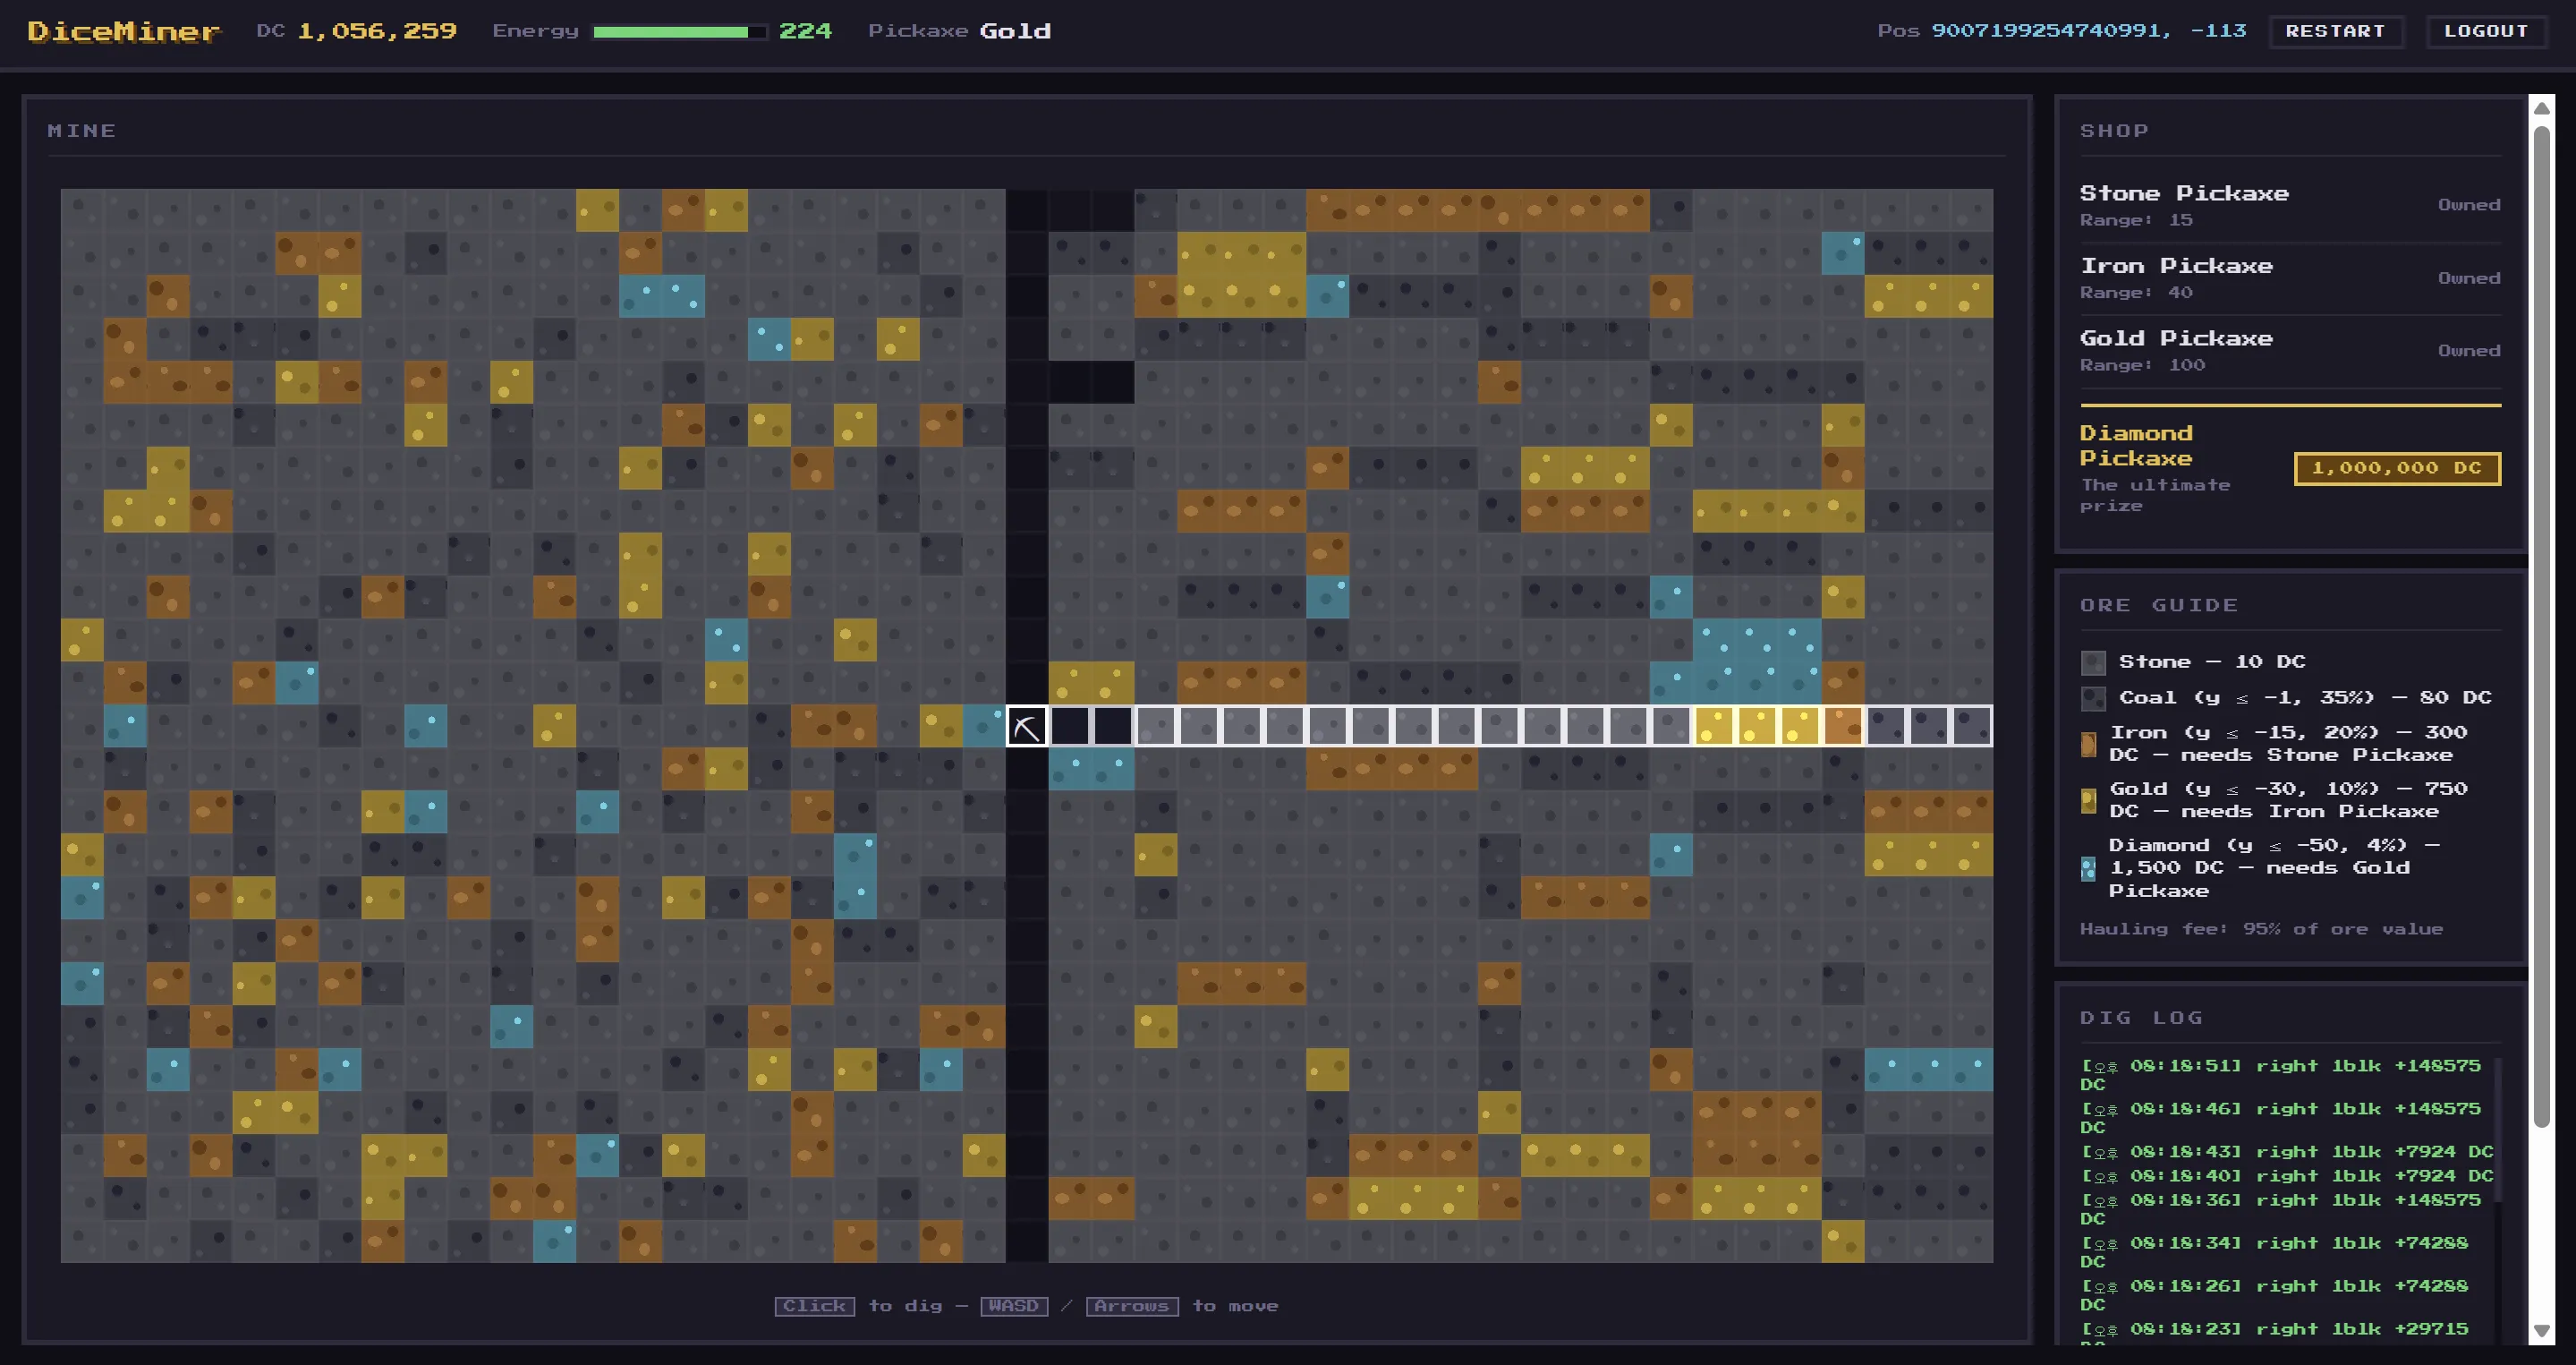
Task: Click the RESTART button
Action: 2335,31
